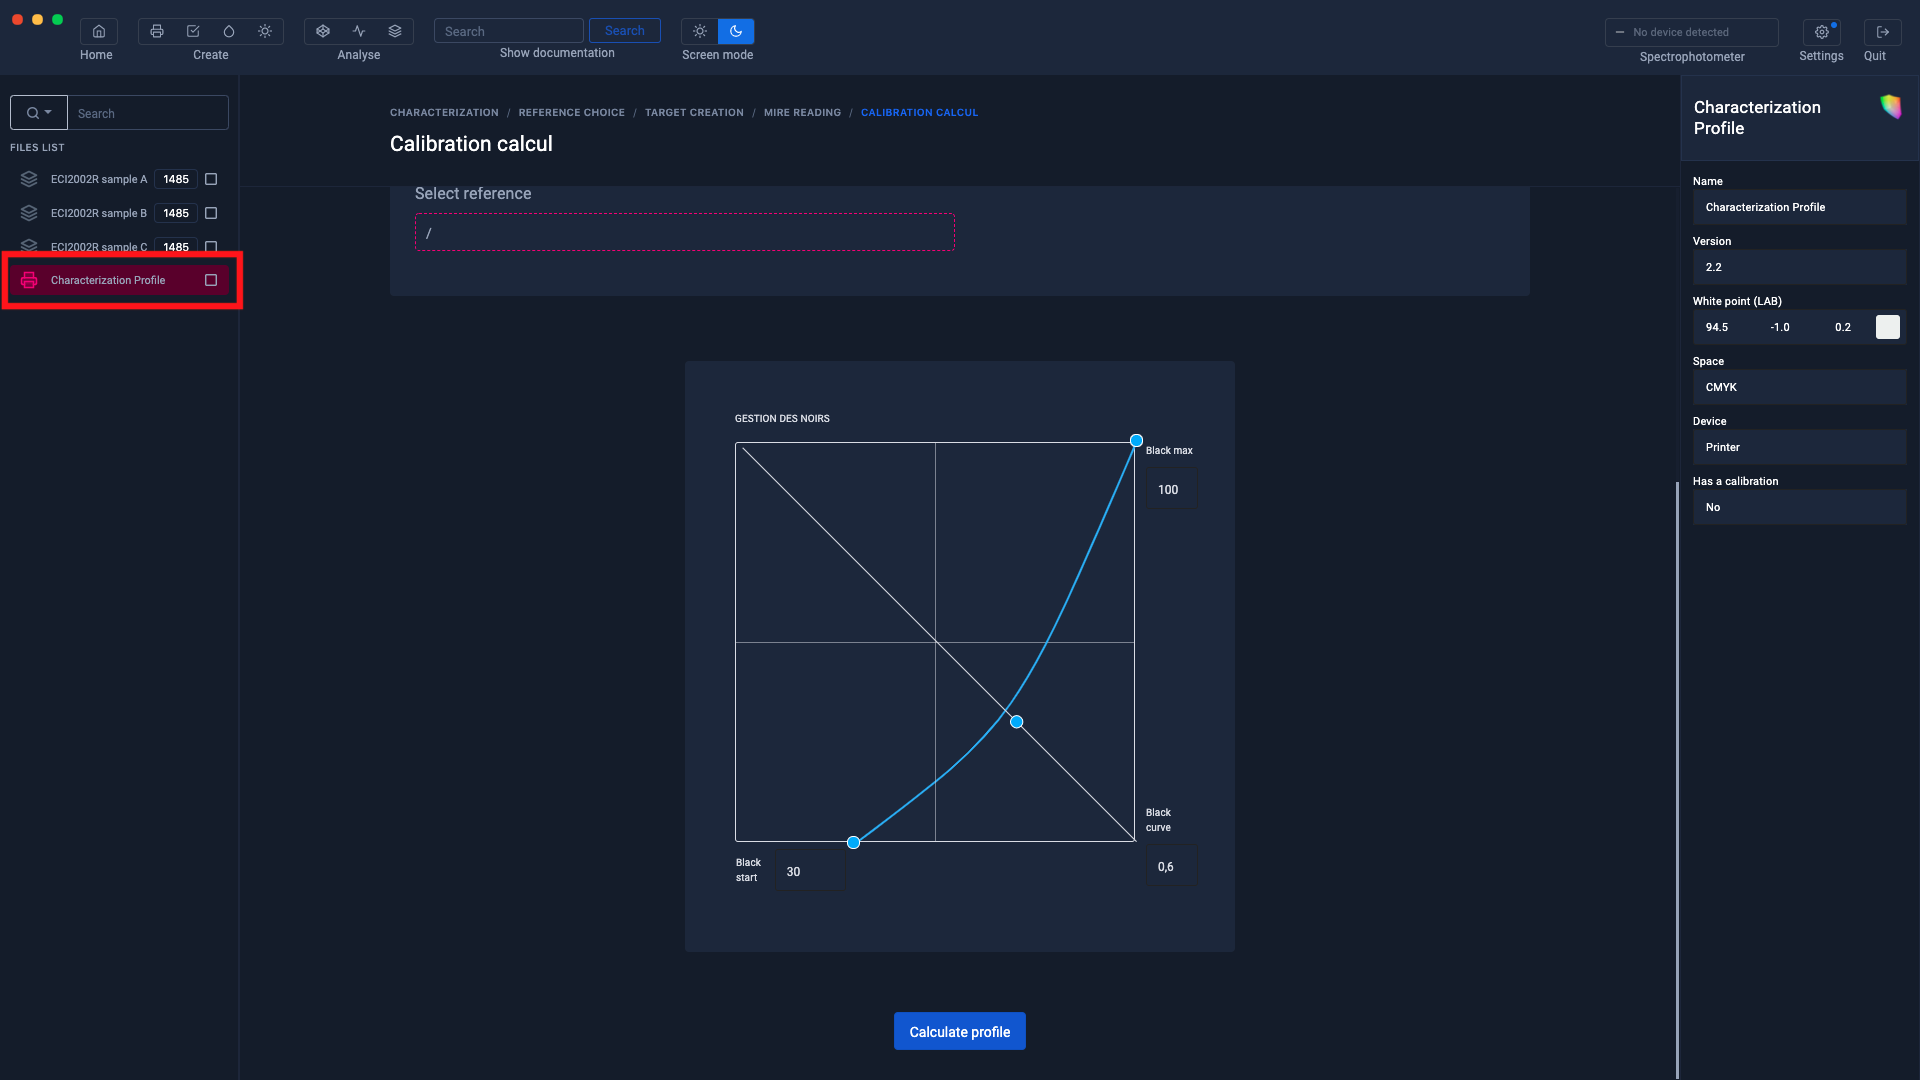Switch to light screen mode
This screenshot has width=1920, height=1080.
pos(700,31)
